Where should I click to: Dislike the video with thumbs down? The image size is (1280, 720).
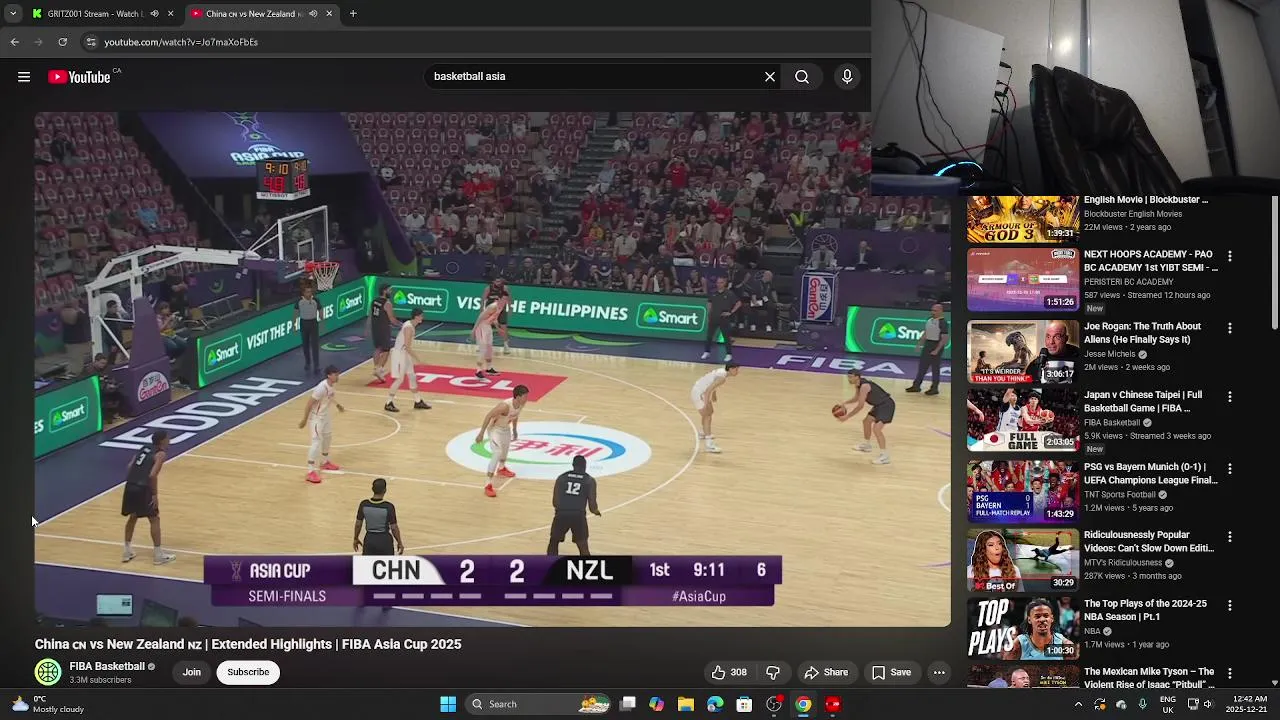[x=772, y=673]
